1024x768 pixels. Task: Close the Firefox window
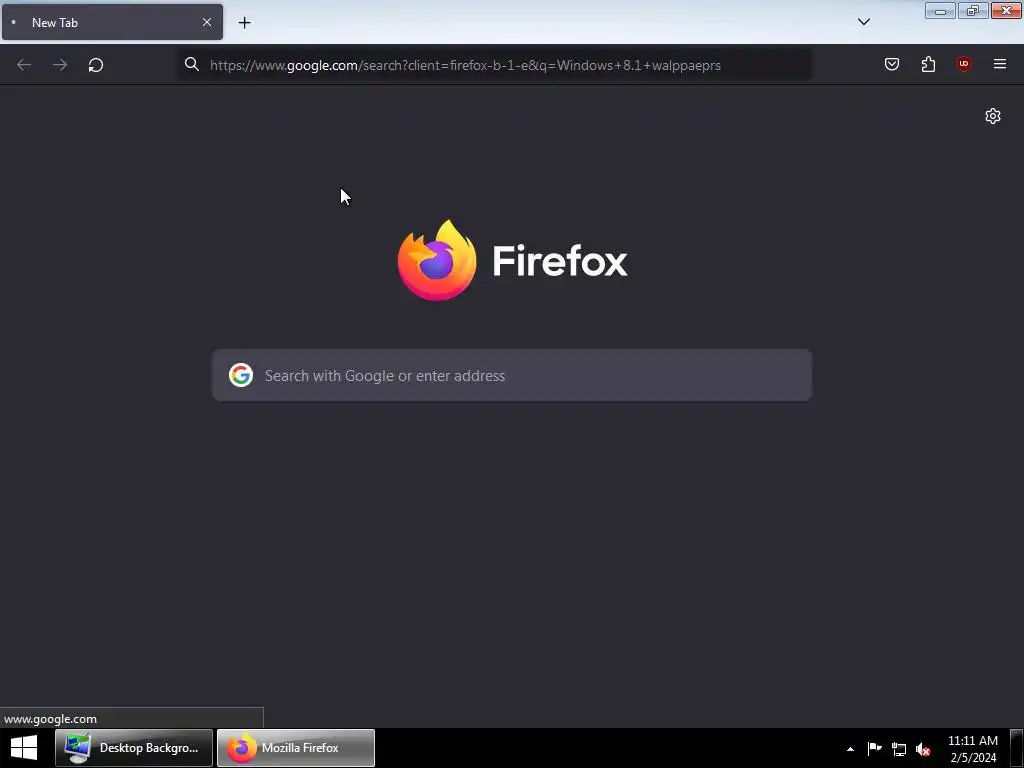(x=1006, y=10)
